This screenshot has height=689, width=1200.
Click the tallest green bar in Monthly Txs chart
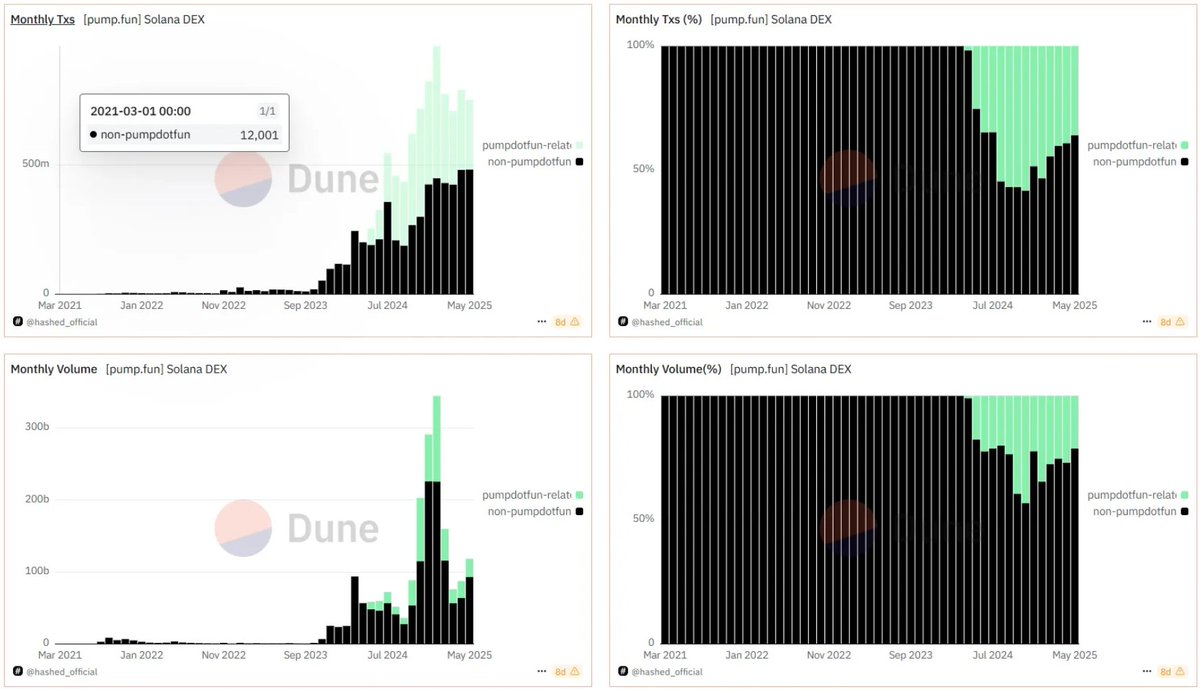pos(436,112)
